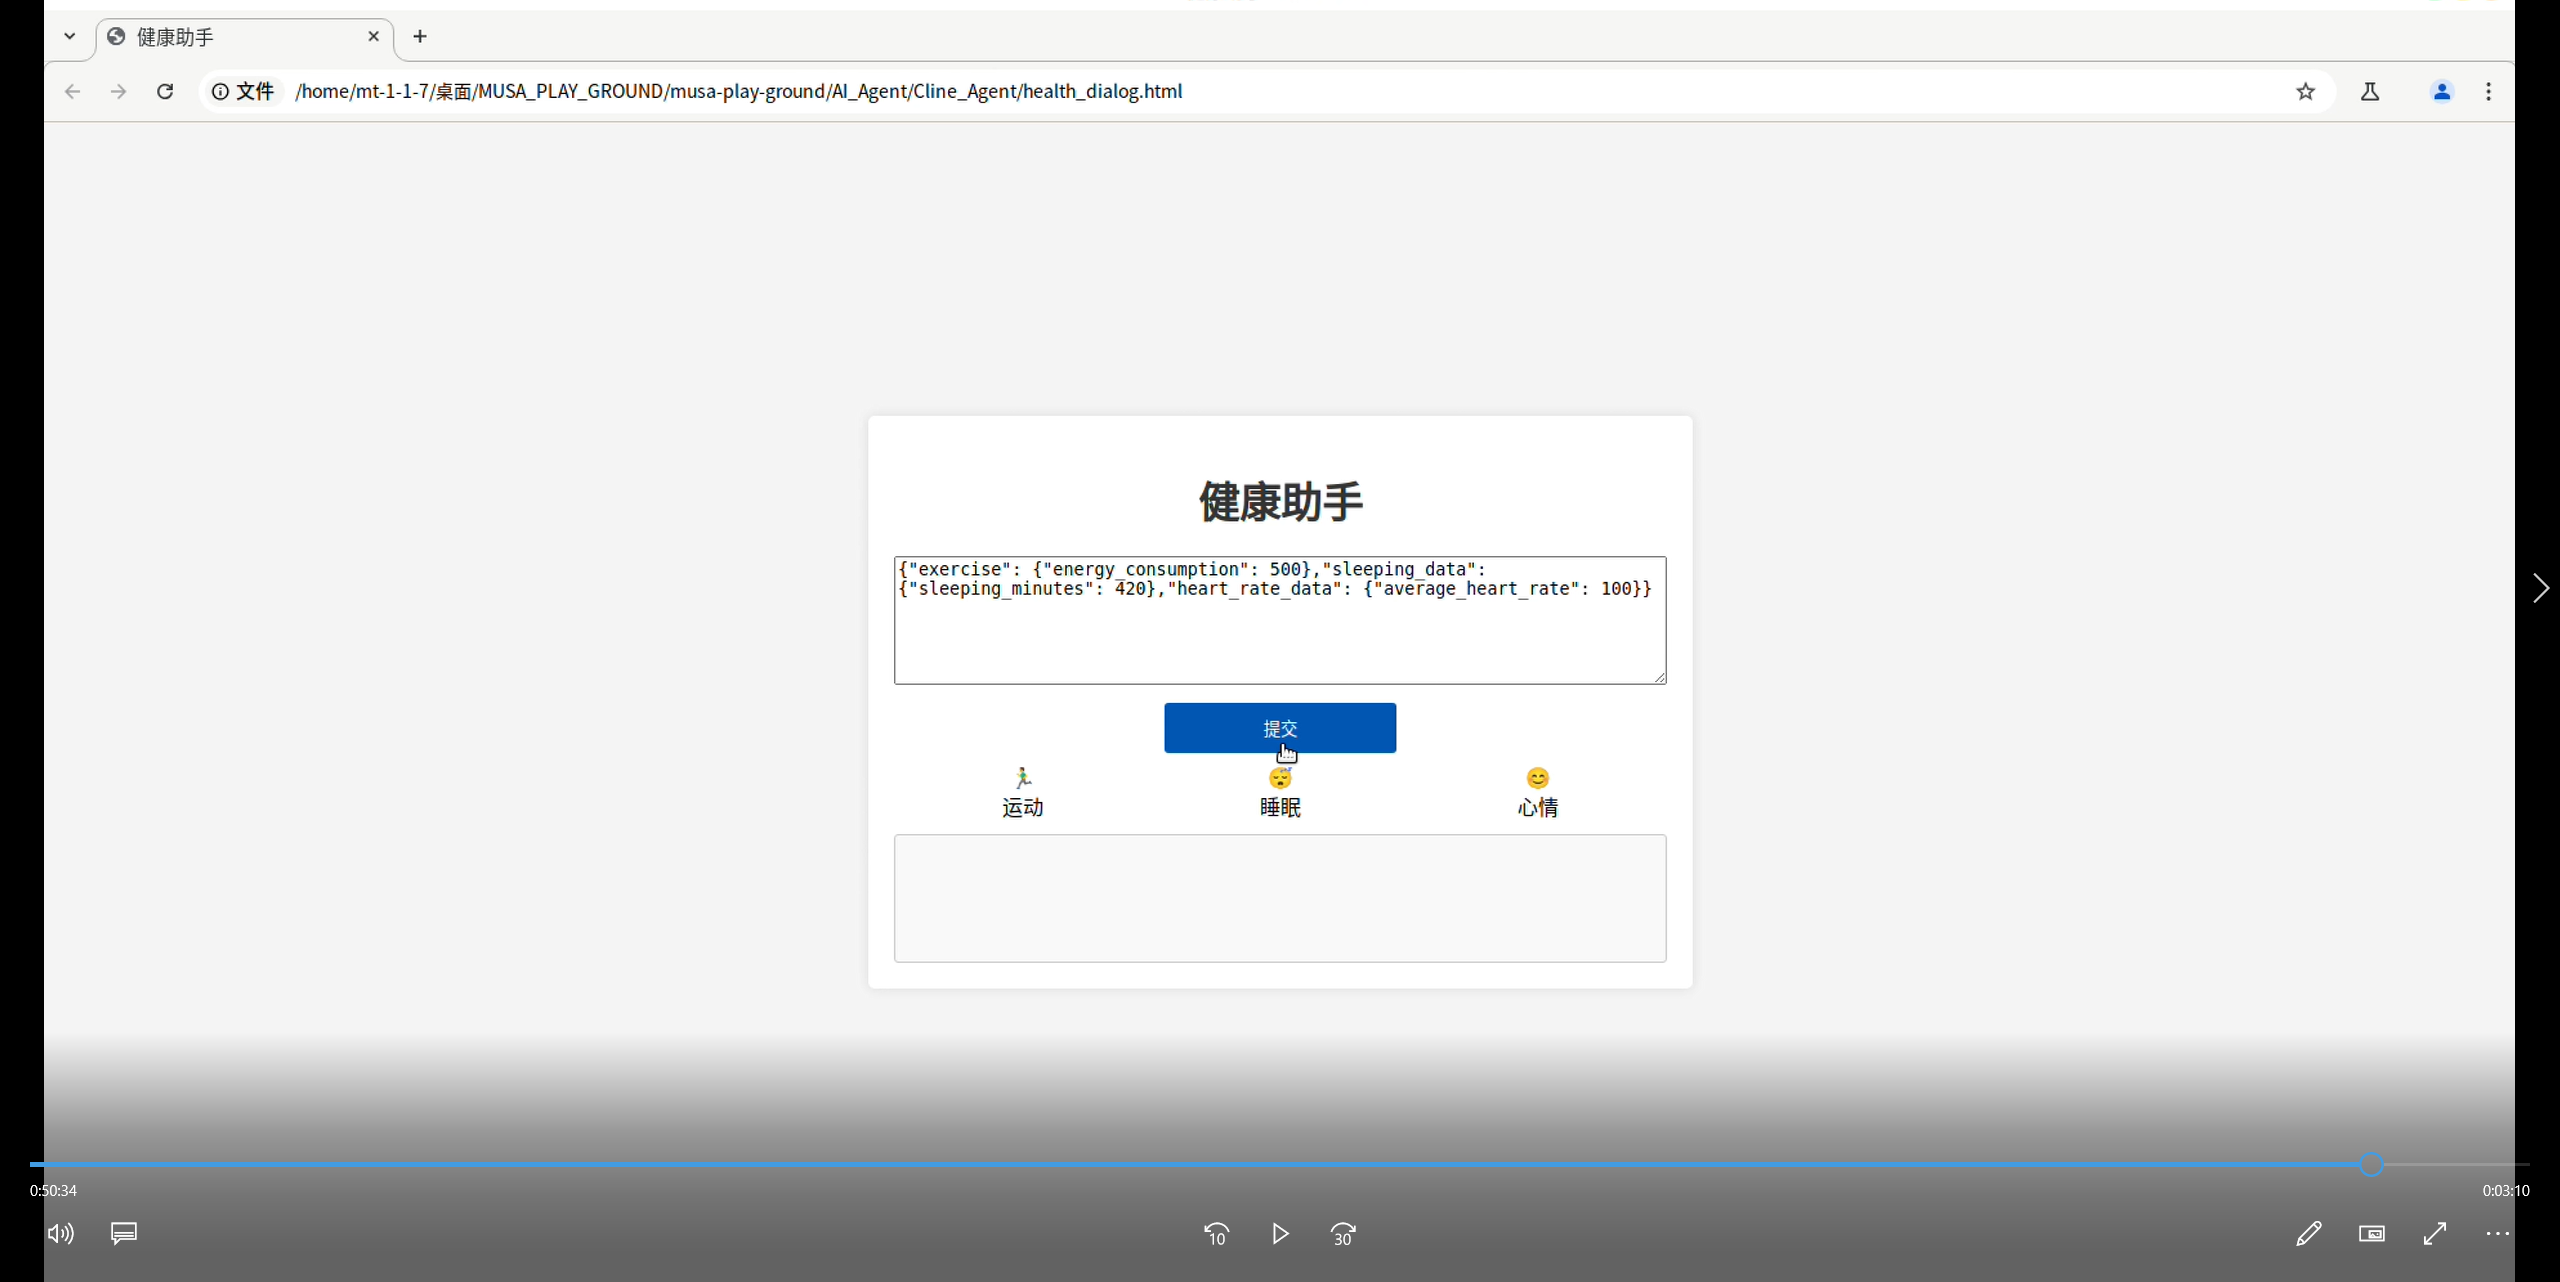
Task: Click the play button in video controls
Action: click(x=1280, y=1234)
